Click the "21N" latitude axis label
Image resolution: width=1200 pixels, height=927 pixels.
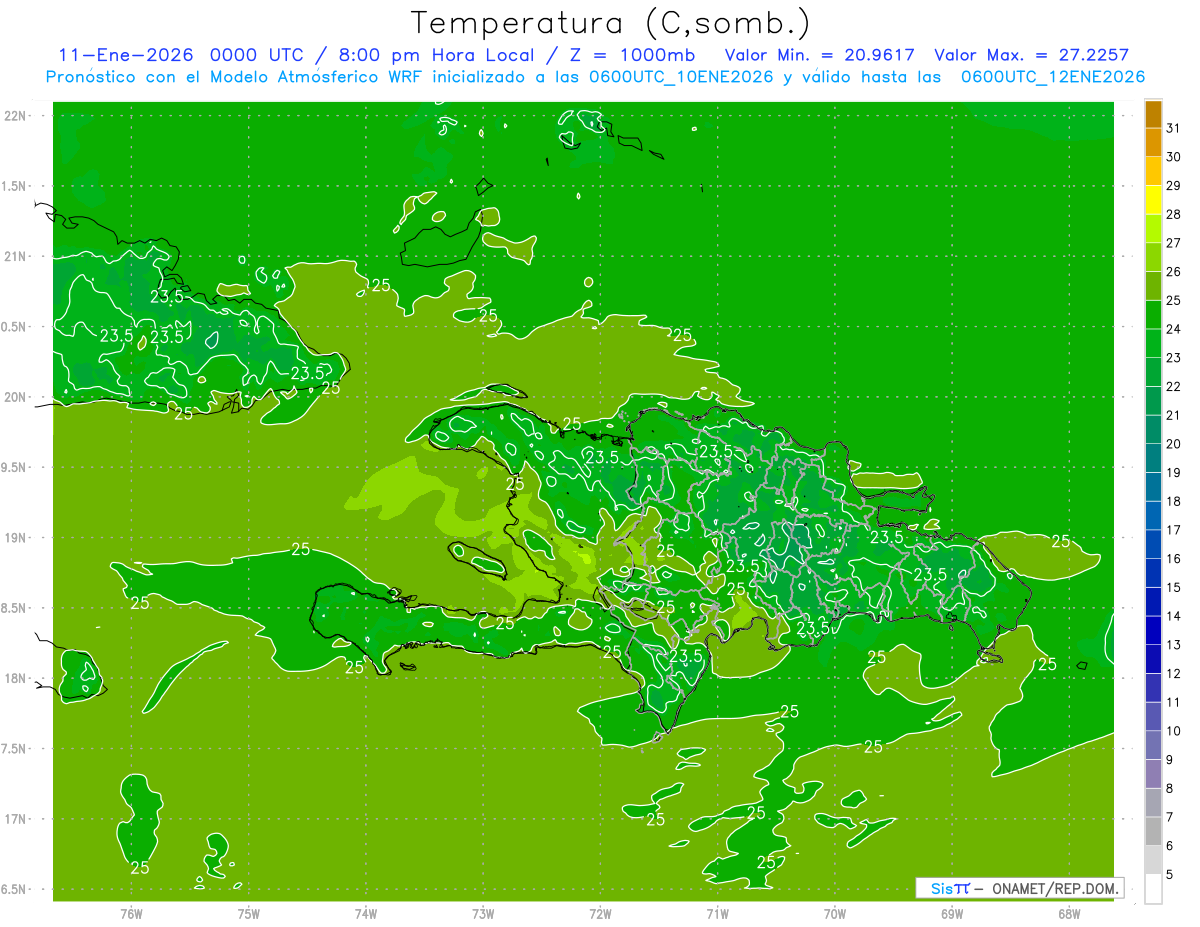tap(16, 256)
